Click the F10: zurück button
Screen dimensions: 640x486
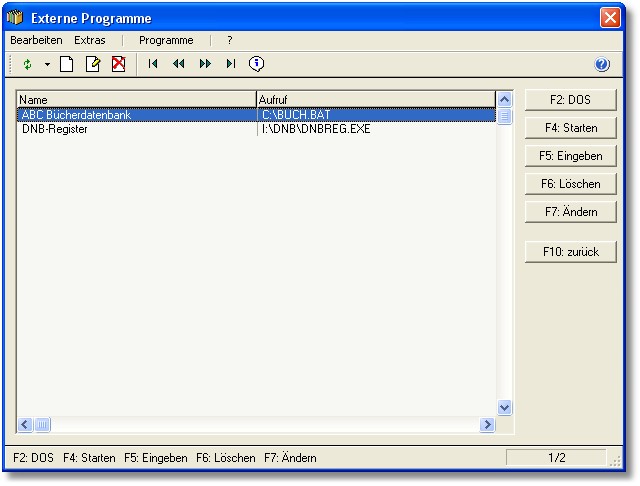571,252
